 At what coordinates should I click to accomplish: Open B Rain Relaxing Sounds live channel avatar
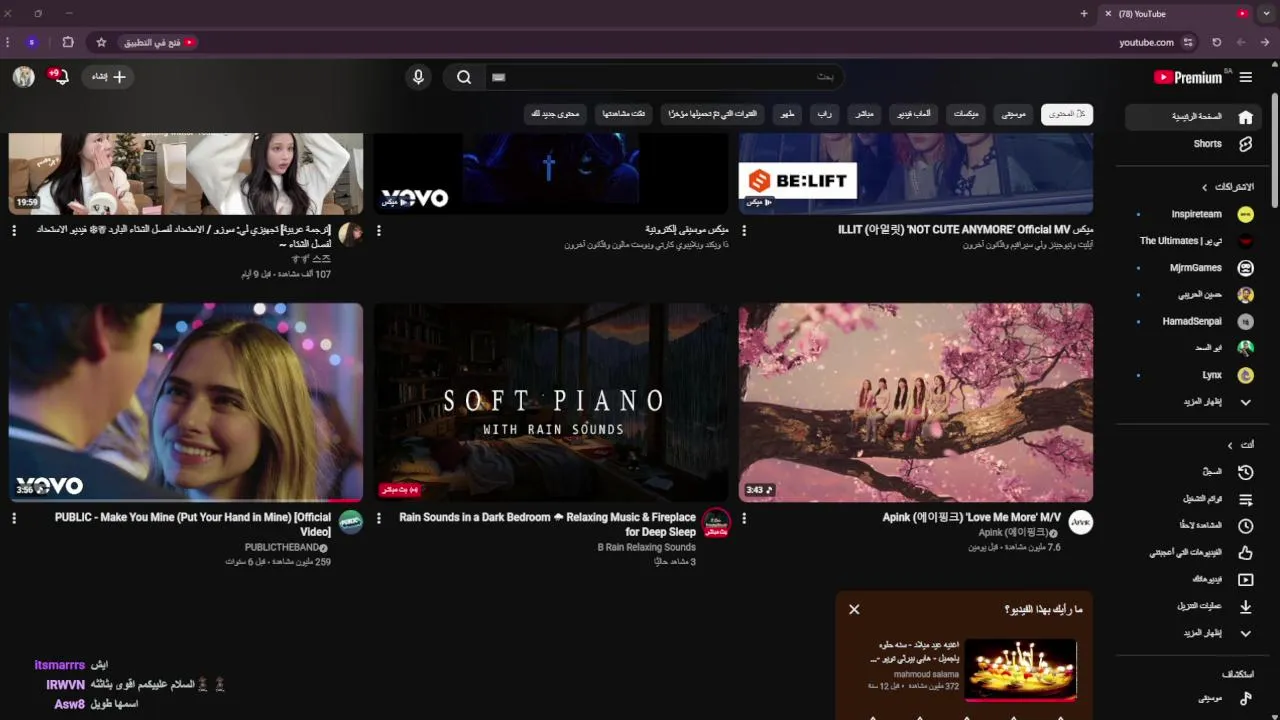point(716,522)
